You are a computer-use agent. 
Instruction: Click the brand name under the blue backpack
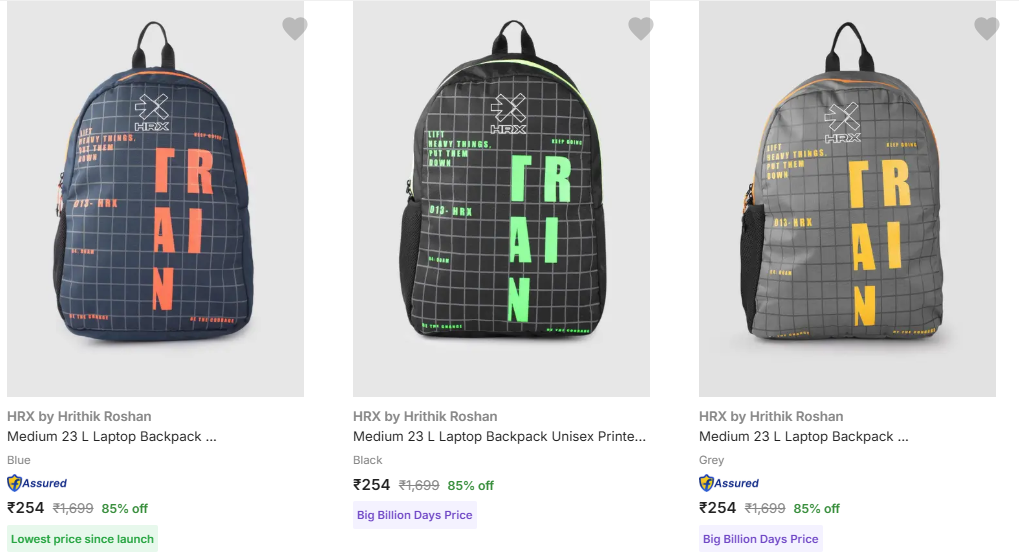(x=79, y=416)
